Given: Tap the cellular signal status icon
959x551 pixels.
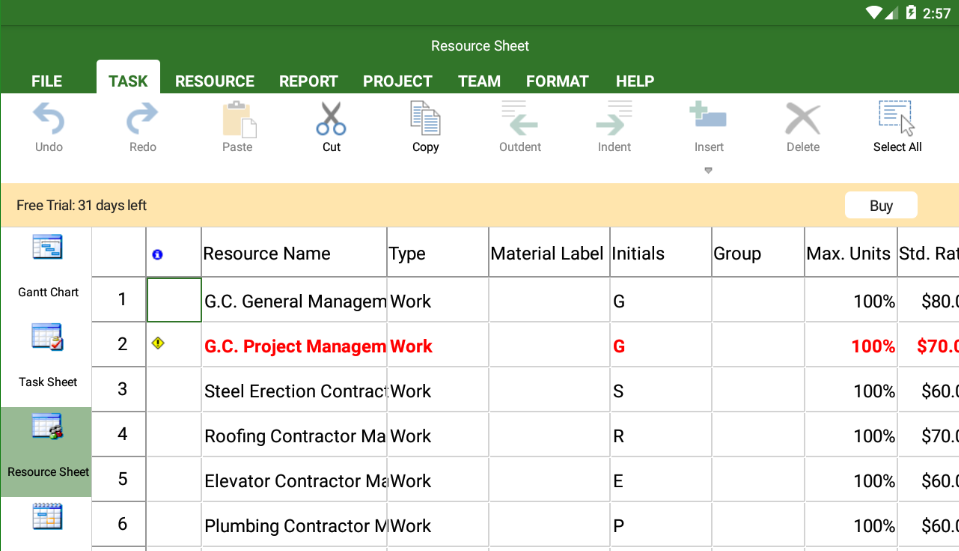Looking at the screenshot, I should tap(892, 13).
